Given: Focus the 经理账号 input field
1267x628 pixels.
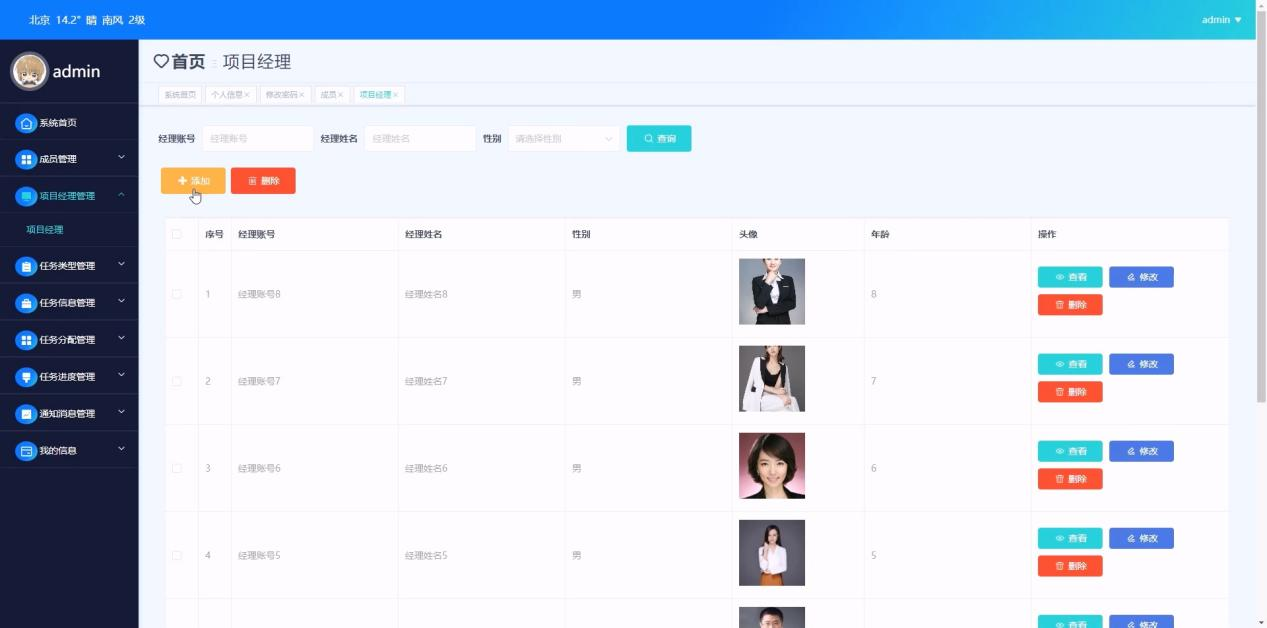Looking at the screenshot, I should [257, 139].
